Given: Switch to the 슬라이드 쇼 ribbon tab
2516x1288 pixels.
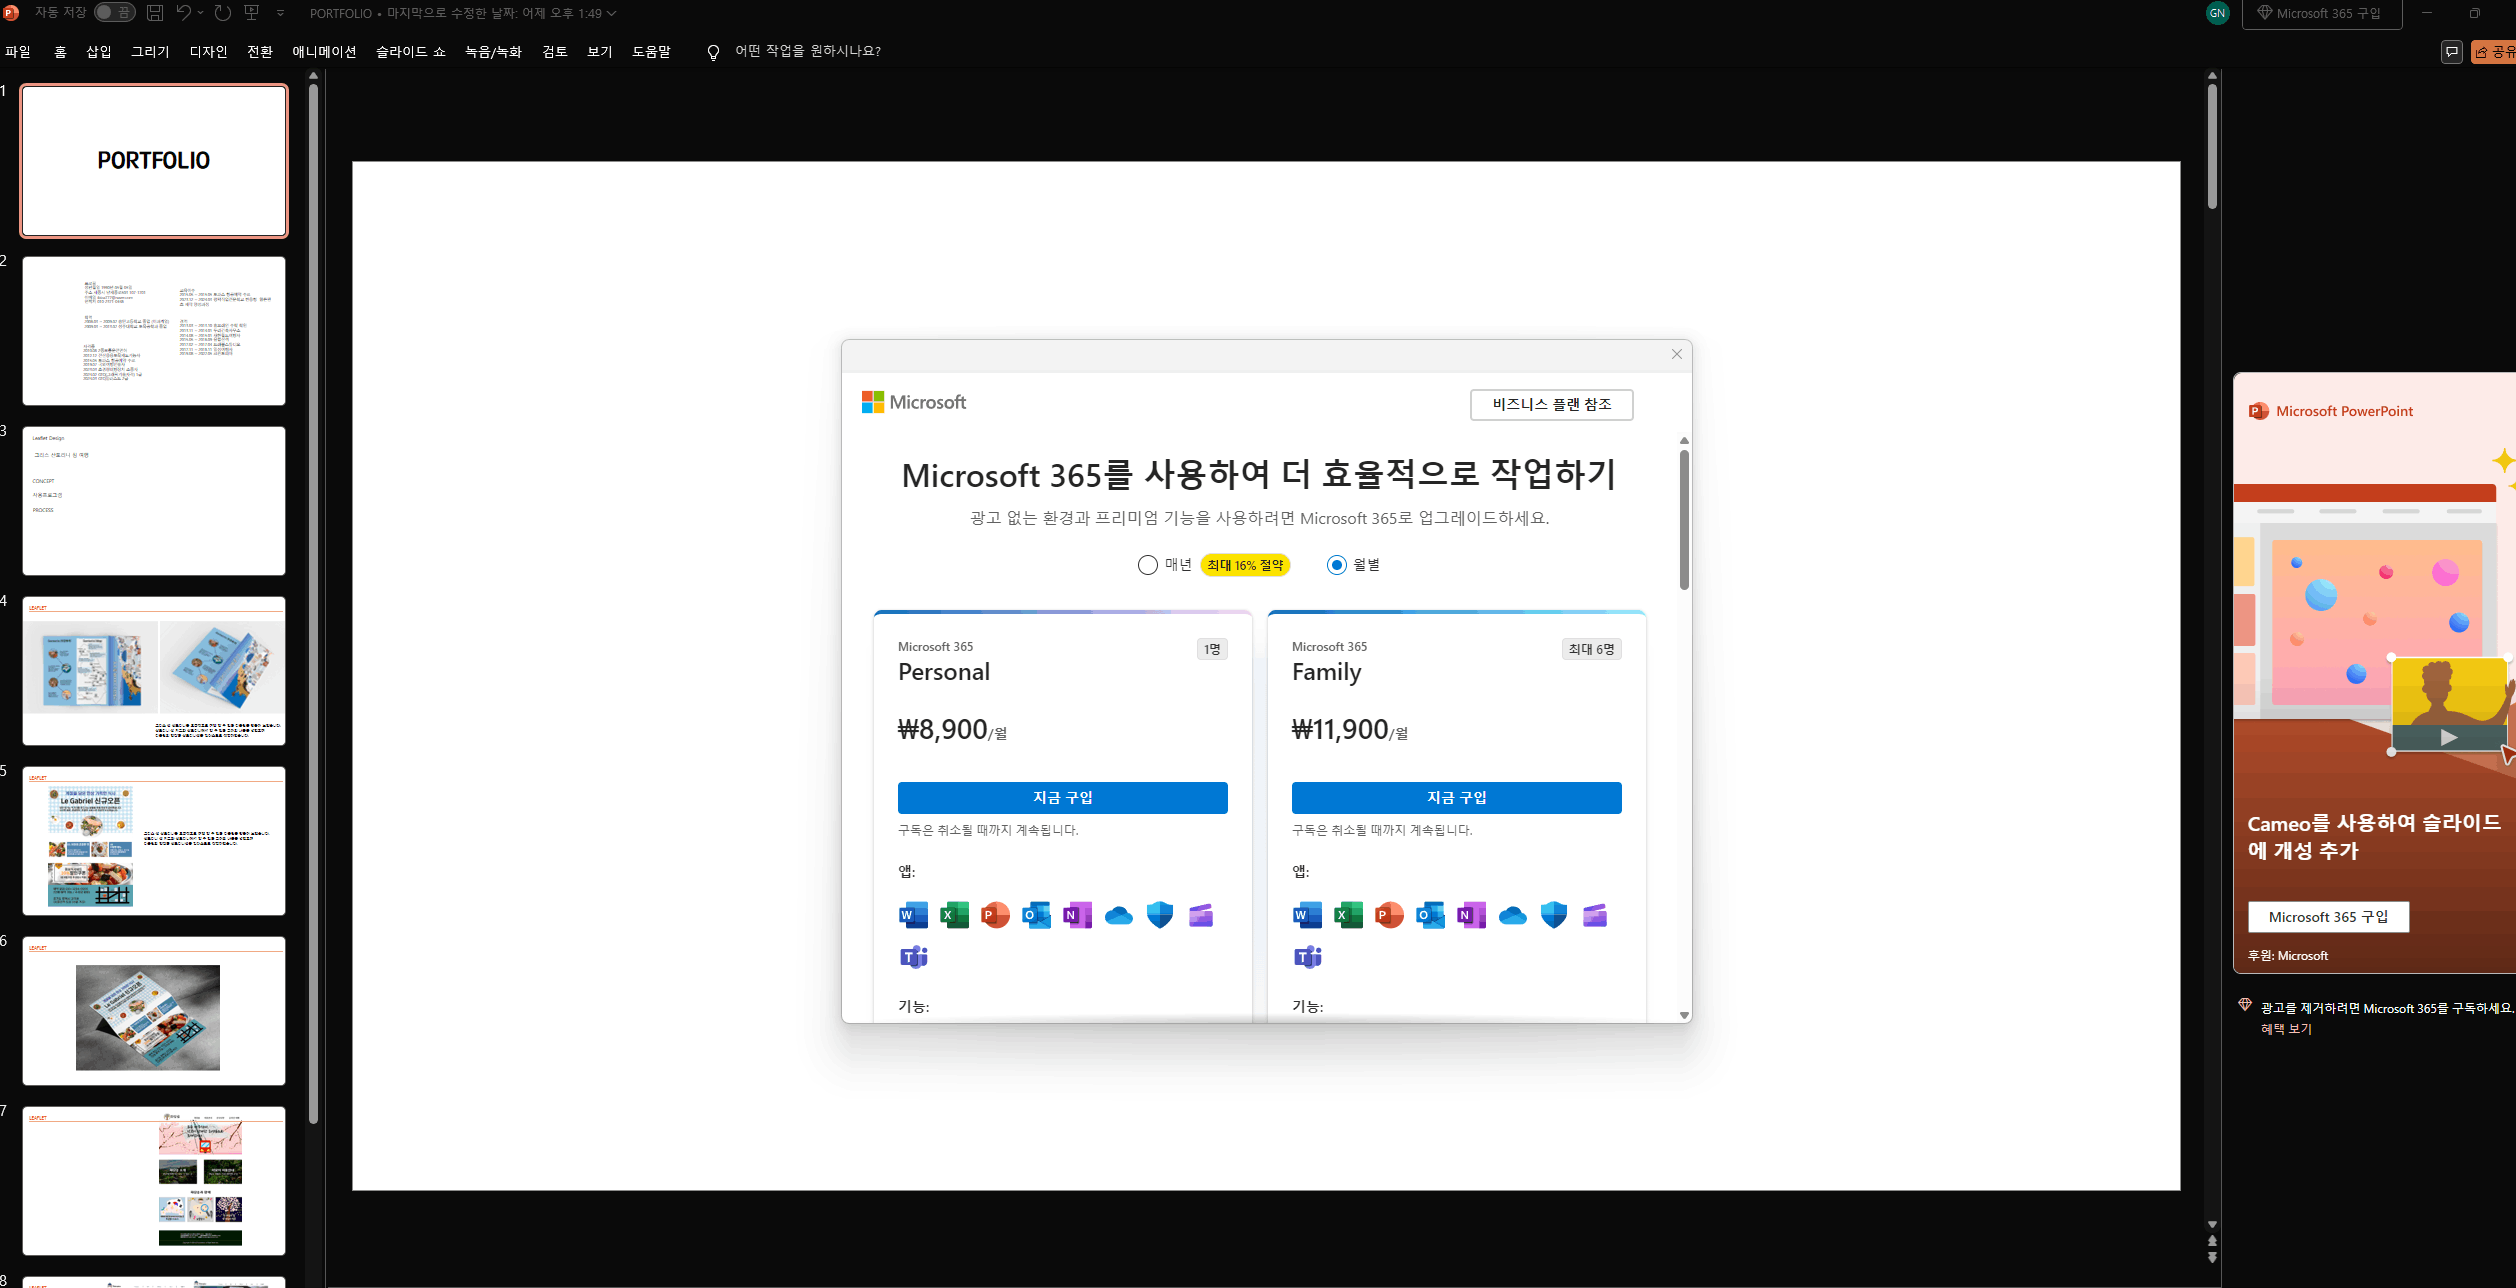Looking at the screenshot, I should click(410, 52).
